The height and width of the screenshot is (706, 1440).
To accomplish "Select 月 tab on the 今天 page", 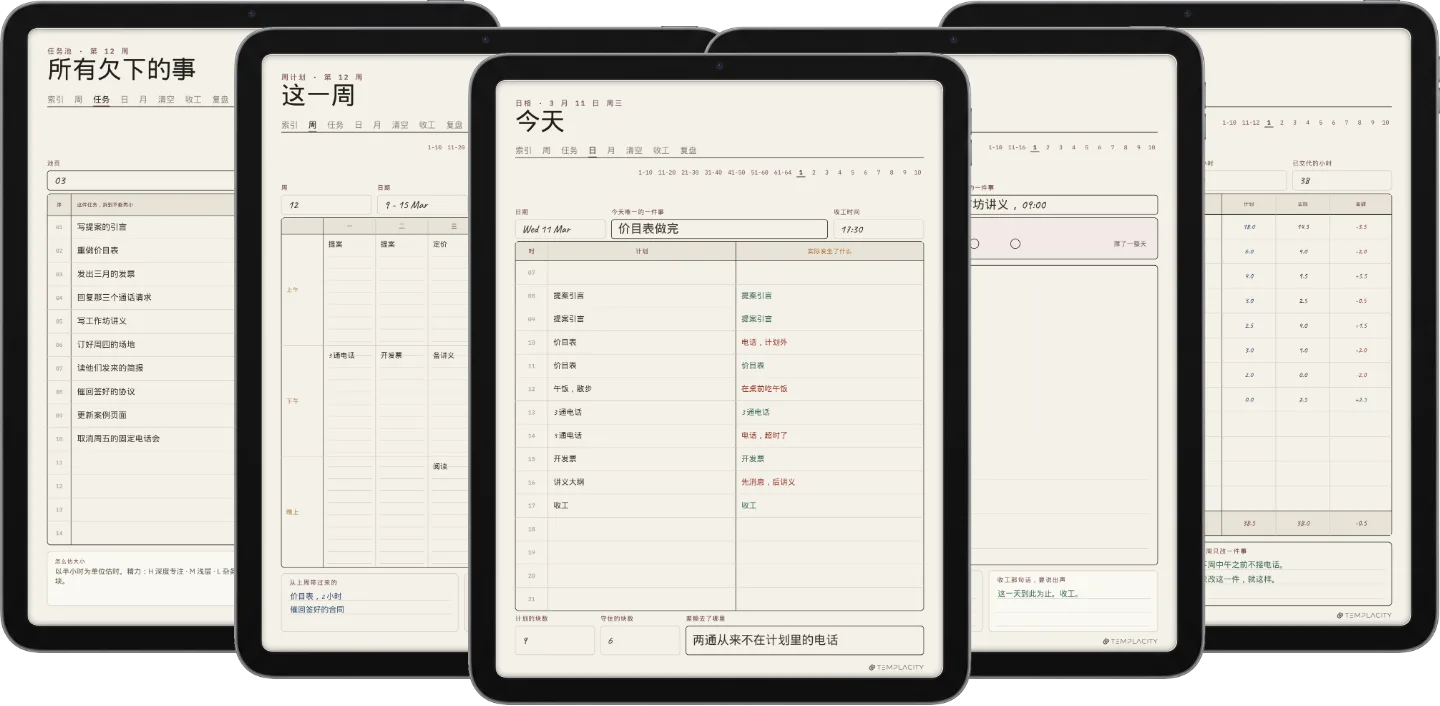I will pyautogui.click(x=611, y=151).
